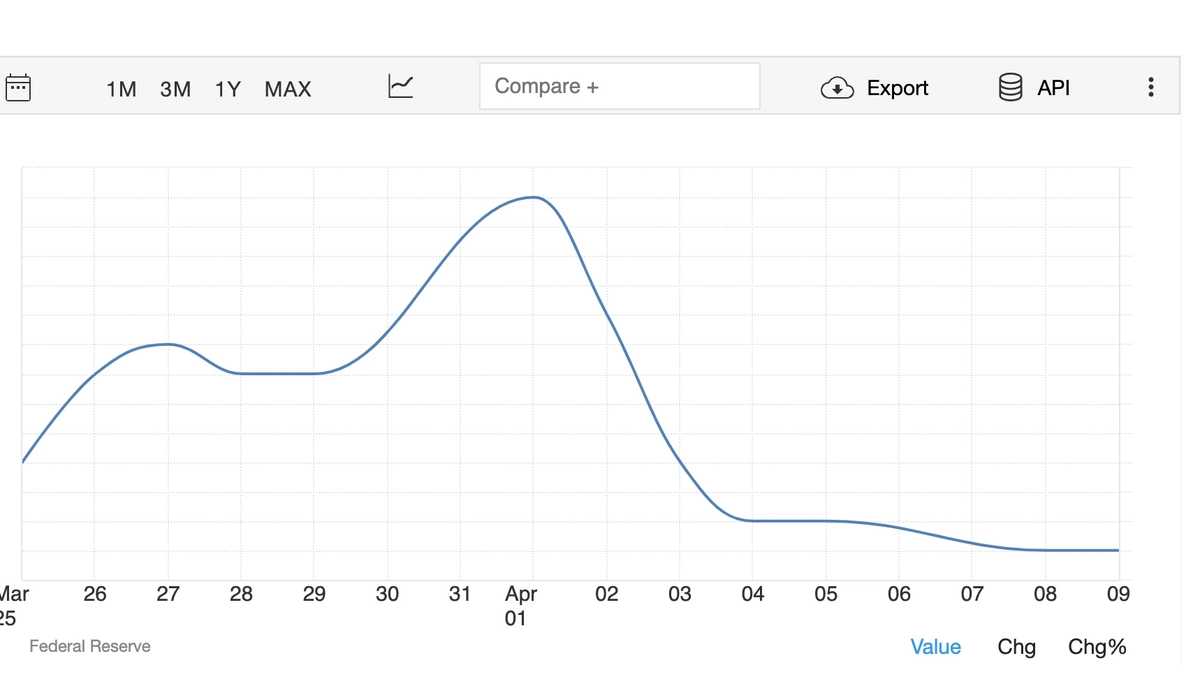Viewport: 1200px width, 675px height.
Task: Open the line chart type selector
Action: (x=400, y=87)
